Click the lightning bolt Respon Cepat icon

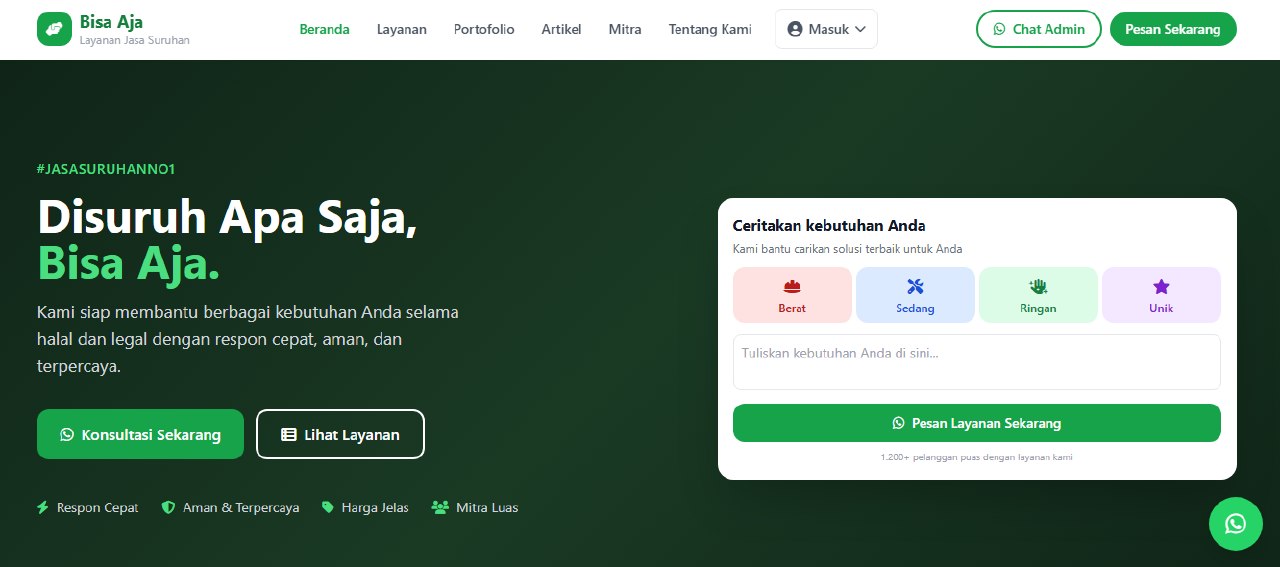43,507
